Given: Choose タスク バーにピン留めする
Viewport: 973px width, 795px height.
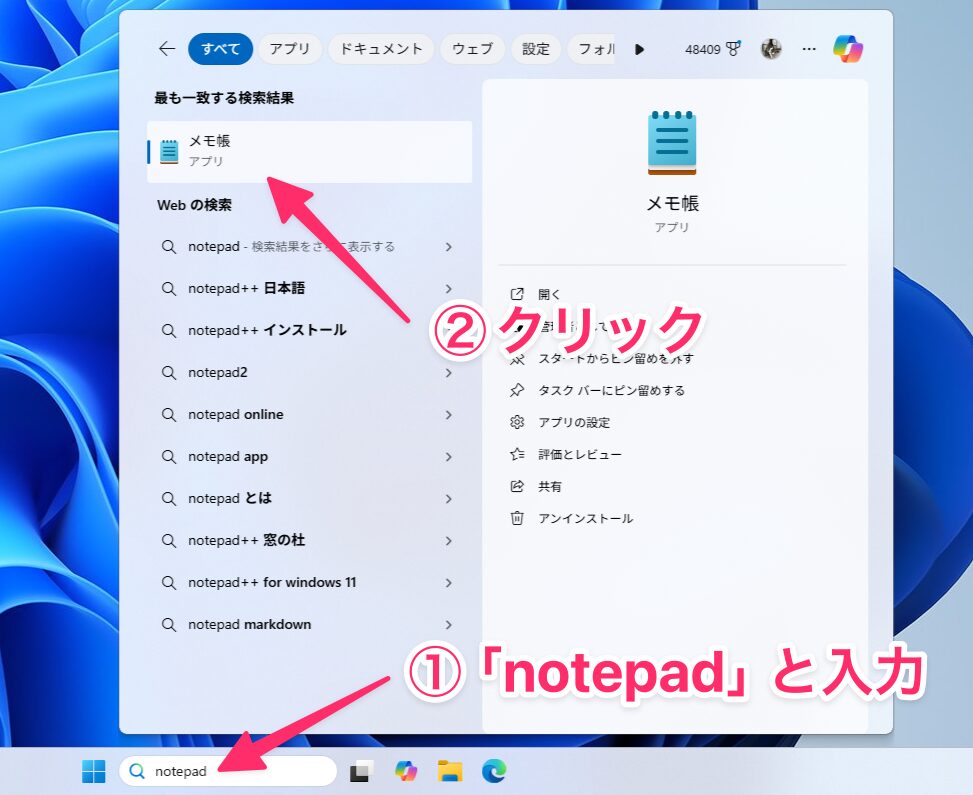Looking at the screenshot, I should tap(611, 390).
